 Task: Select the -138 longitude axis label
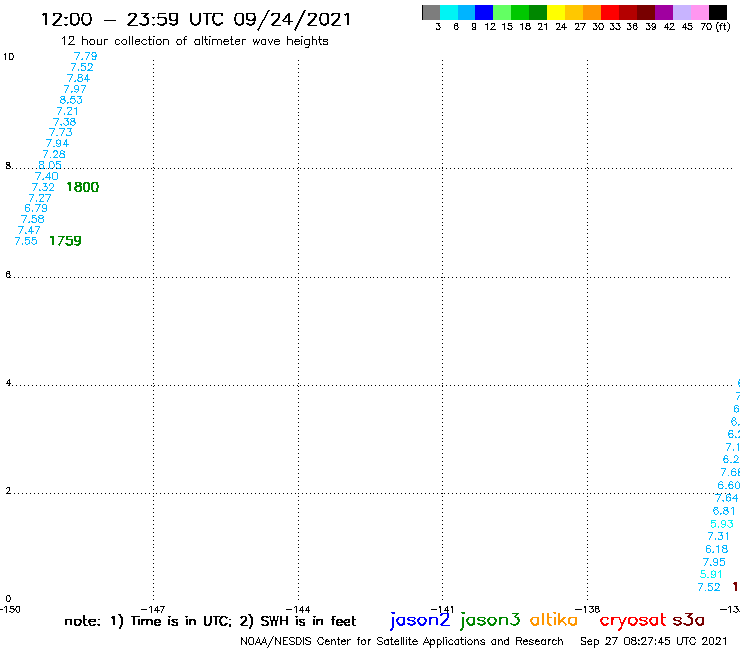coord(588,609)
